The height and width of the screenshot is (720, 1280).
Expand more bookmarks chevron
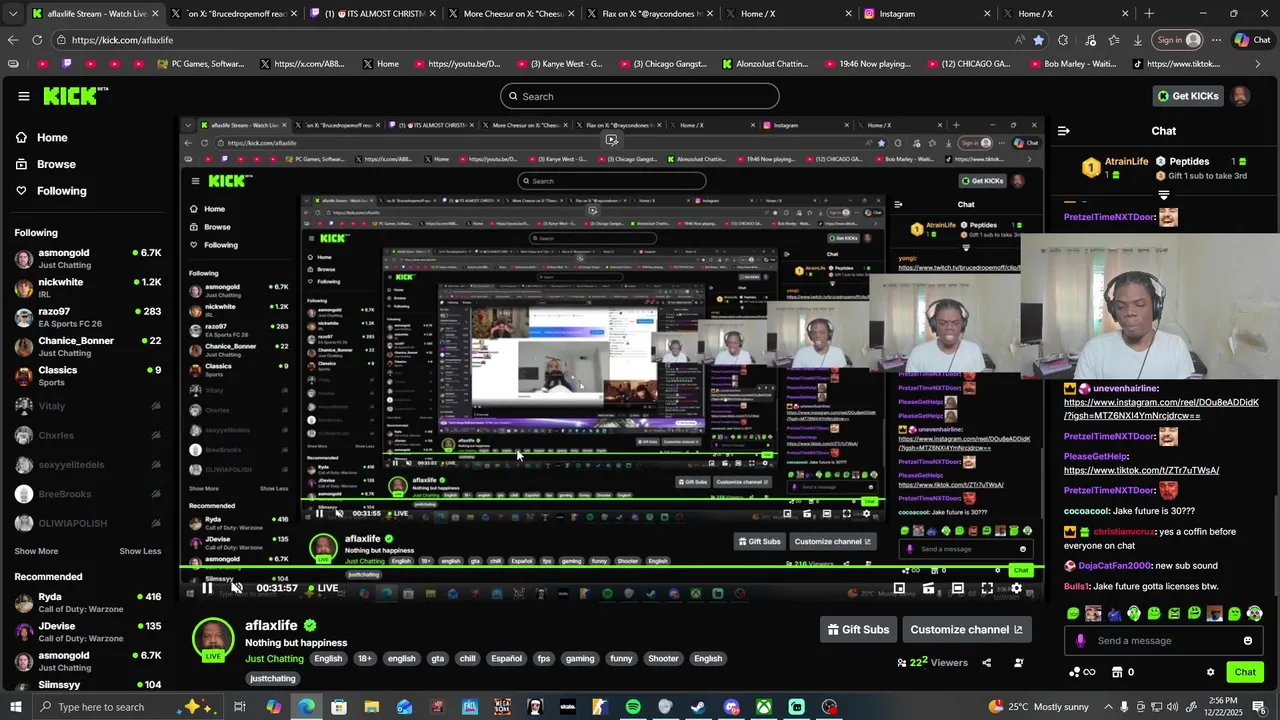click(1258, 64)
